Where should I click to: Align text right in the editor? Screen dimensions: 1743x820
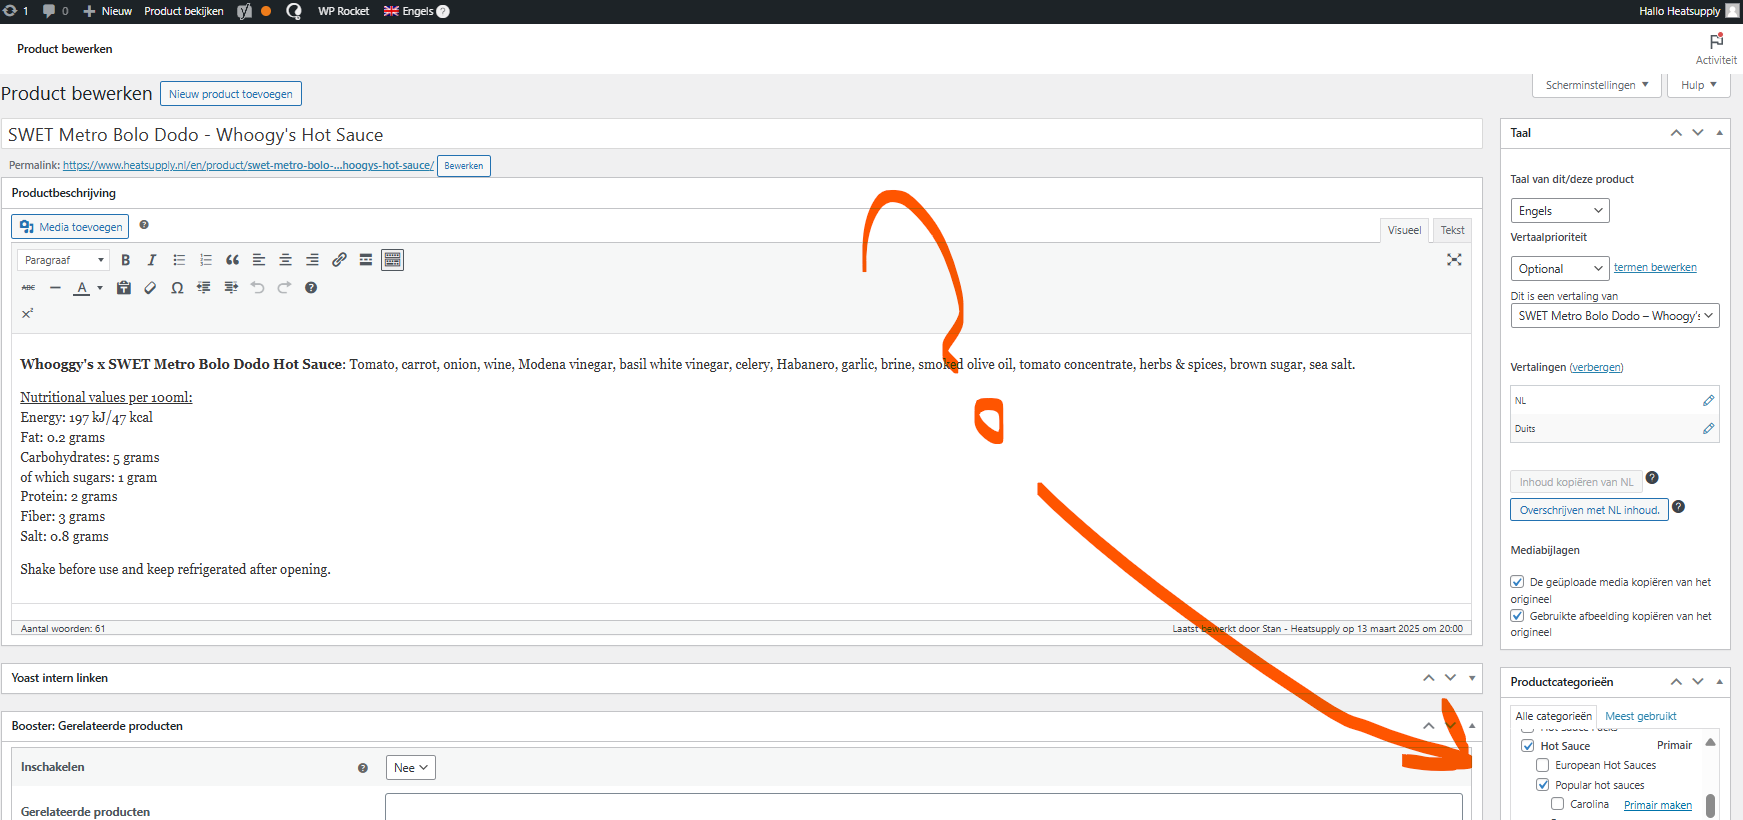pyautogui.click(x=312, y=260)
